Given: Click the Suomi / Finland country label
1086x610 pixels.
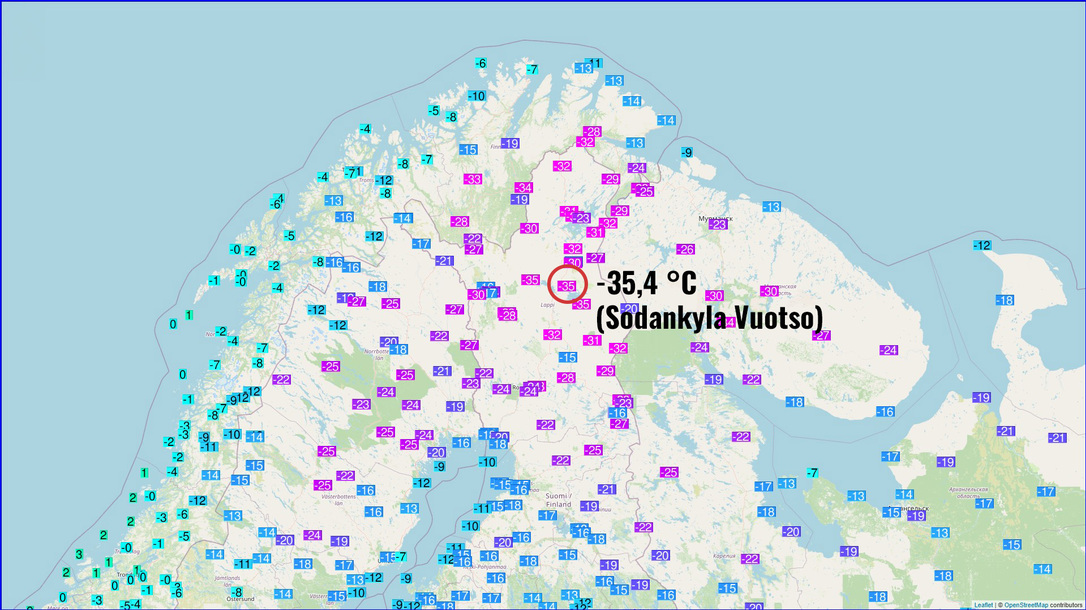Looking at the screenshot, I should pyautogui.click(x=556, y=500).
